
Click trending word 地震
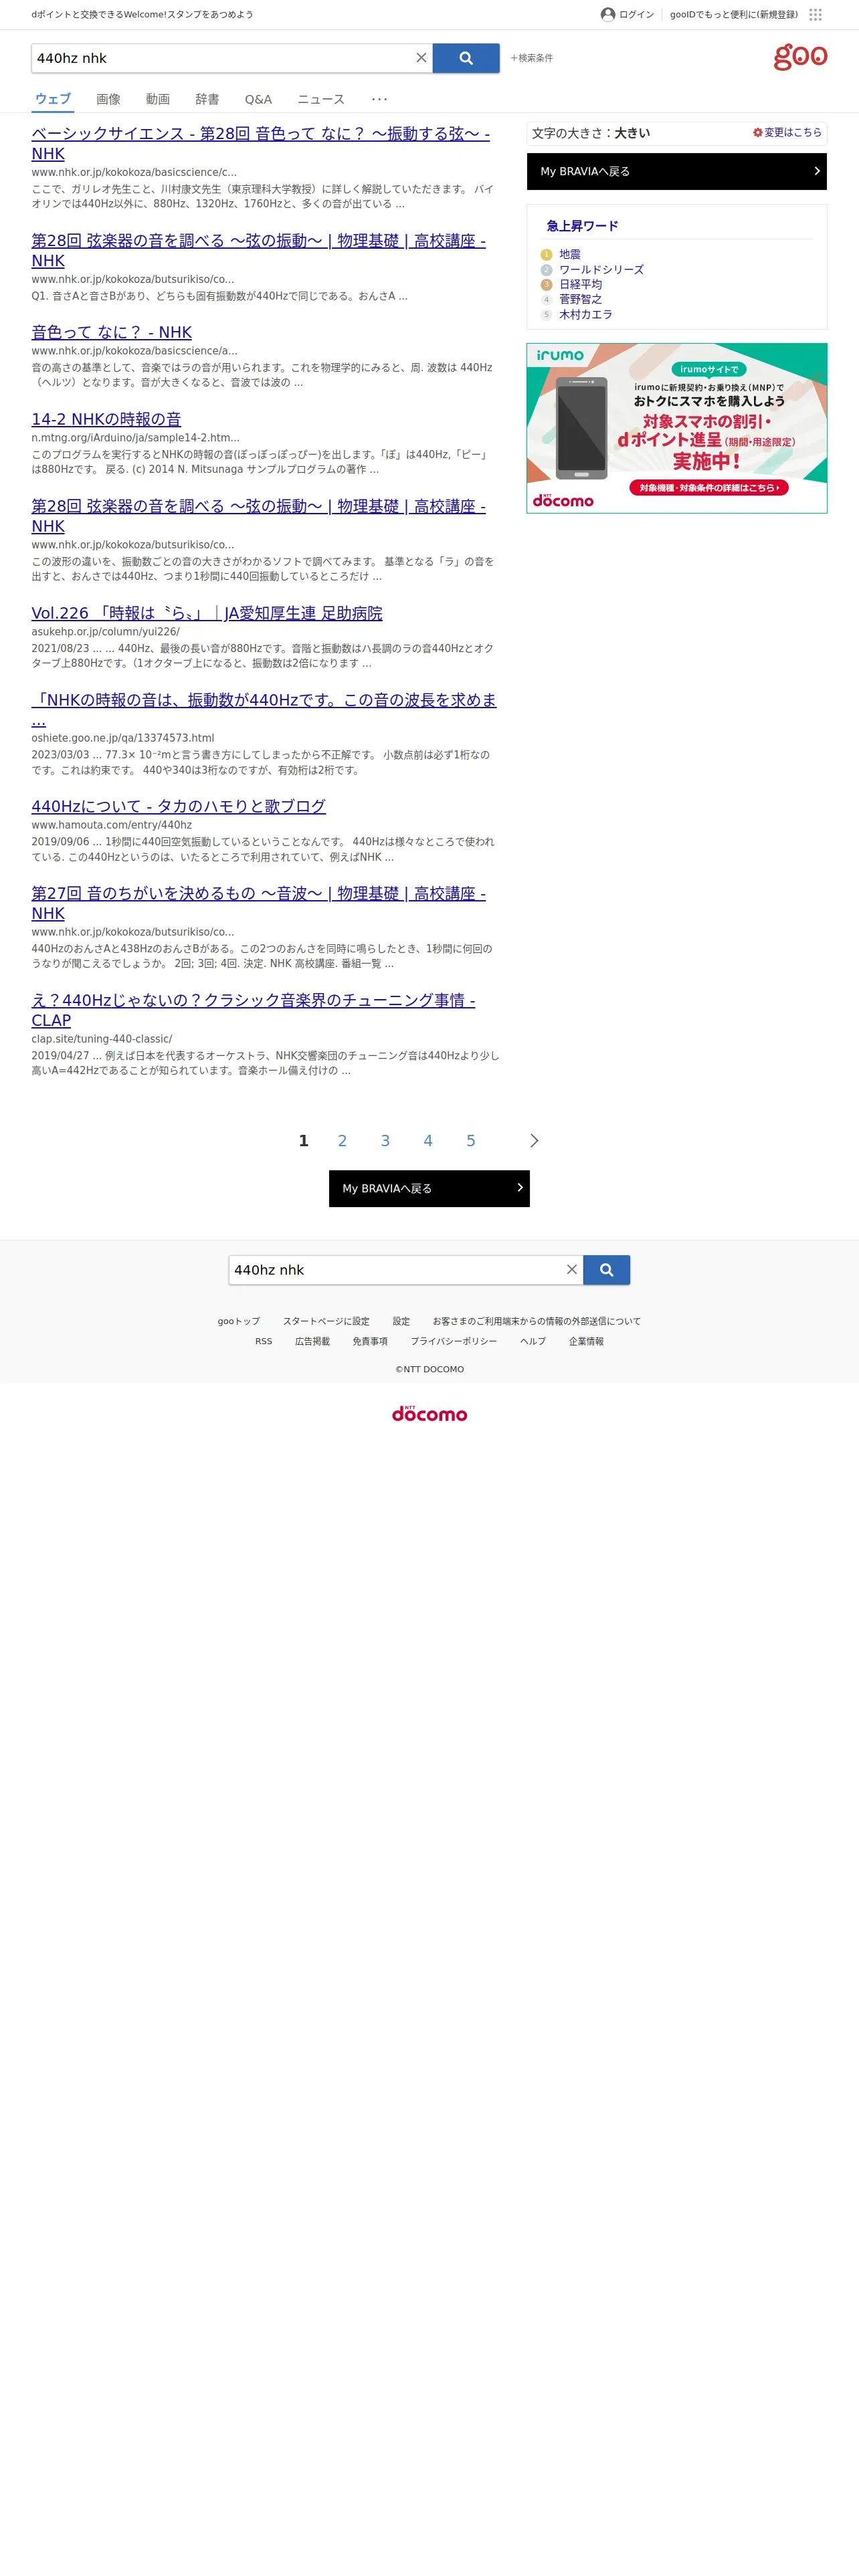(570, 254)
